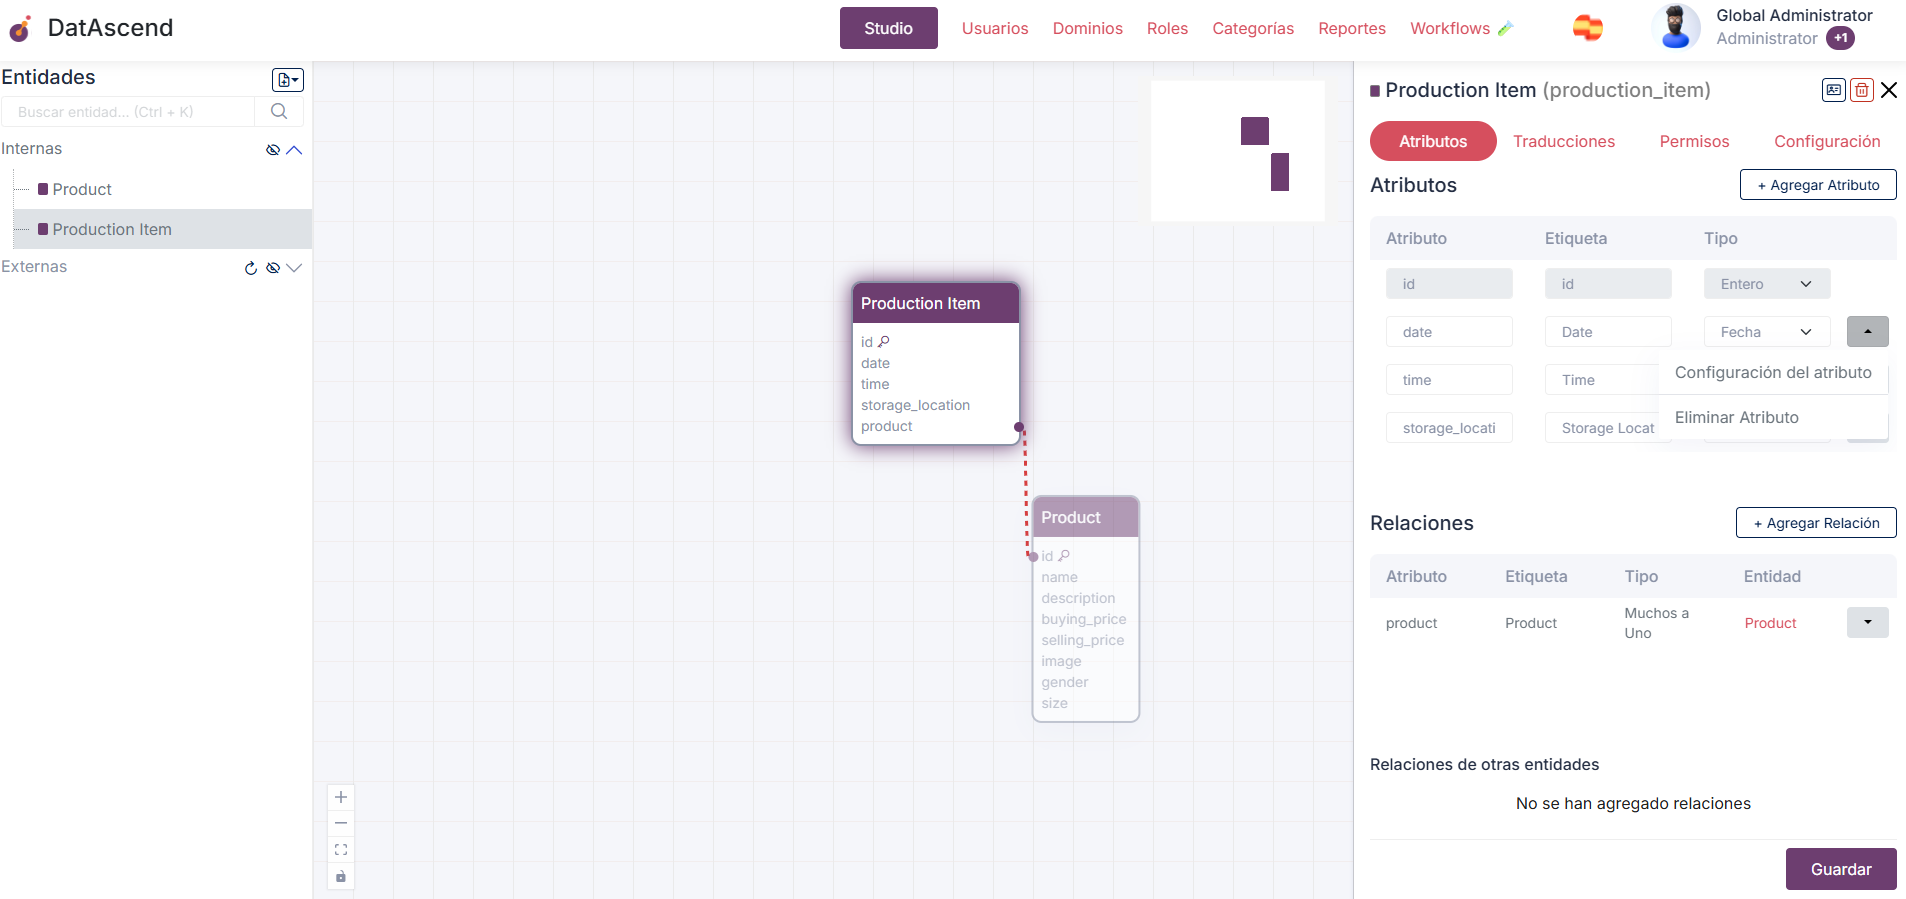The width and height of the screenshot is (1906, 899).
Task: Refresh the Externas entities list
Action: [x=251, y=268]
